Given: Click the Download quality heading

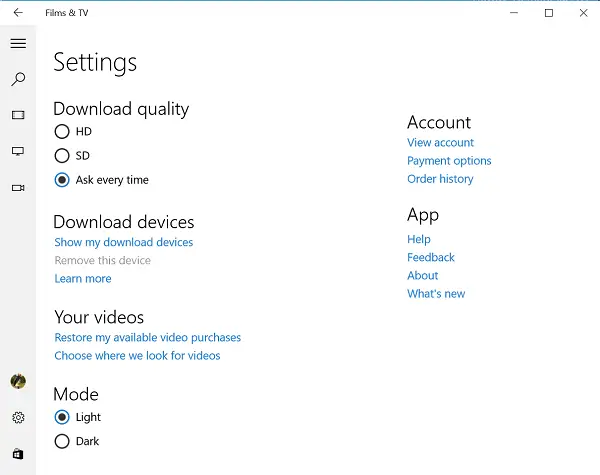Looking at the screenshot, I should click(121, 109).
